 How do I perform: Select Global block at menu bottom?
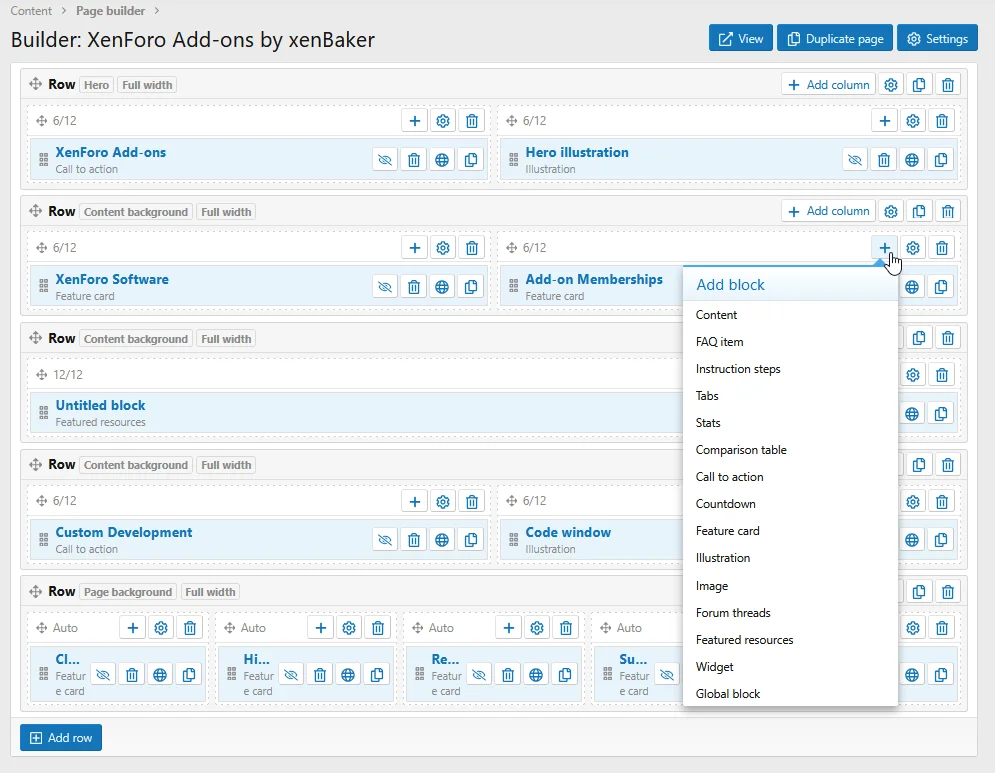tap(790, 694)
